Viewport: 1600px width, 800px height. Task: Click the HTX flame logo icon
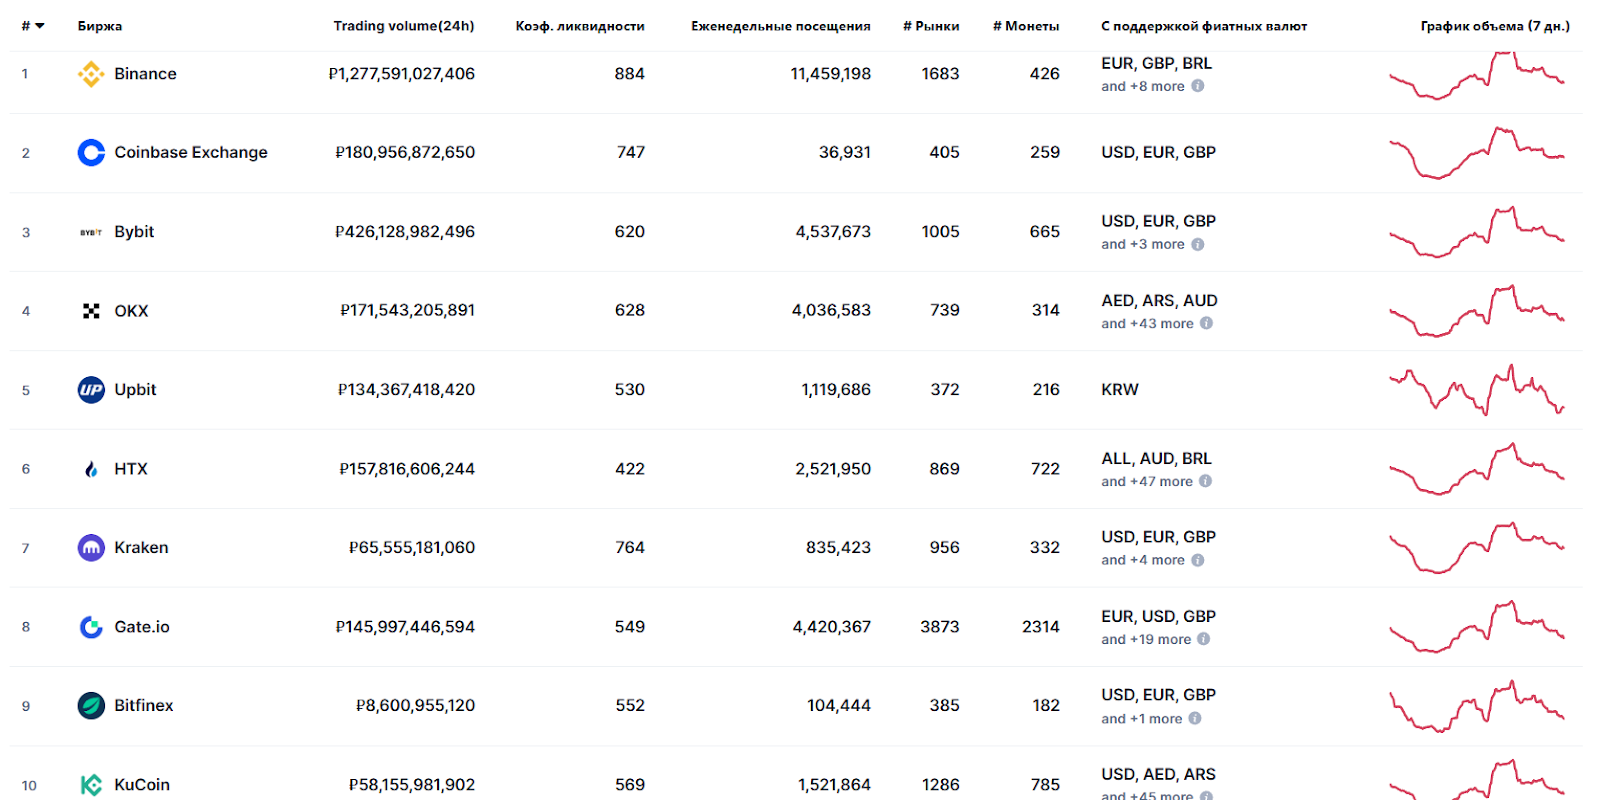coord(91,469)
